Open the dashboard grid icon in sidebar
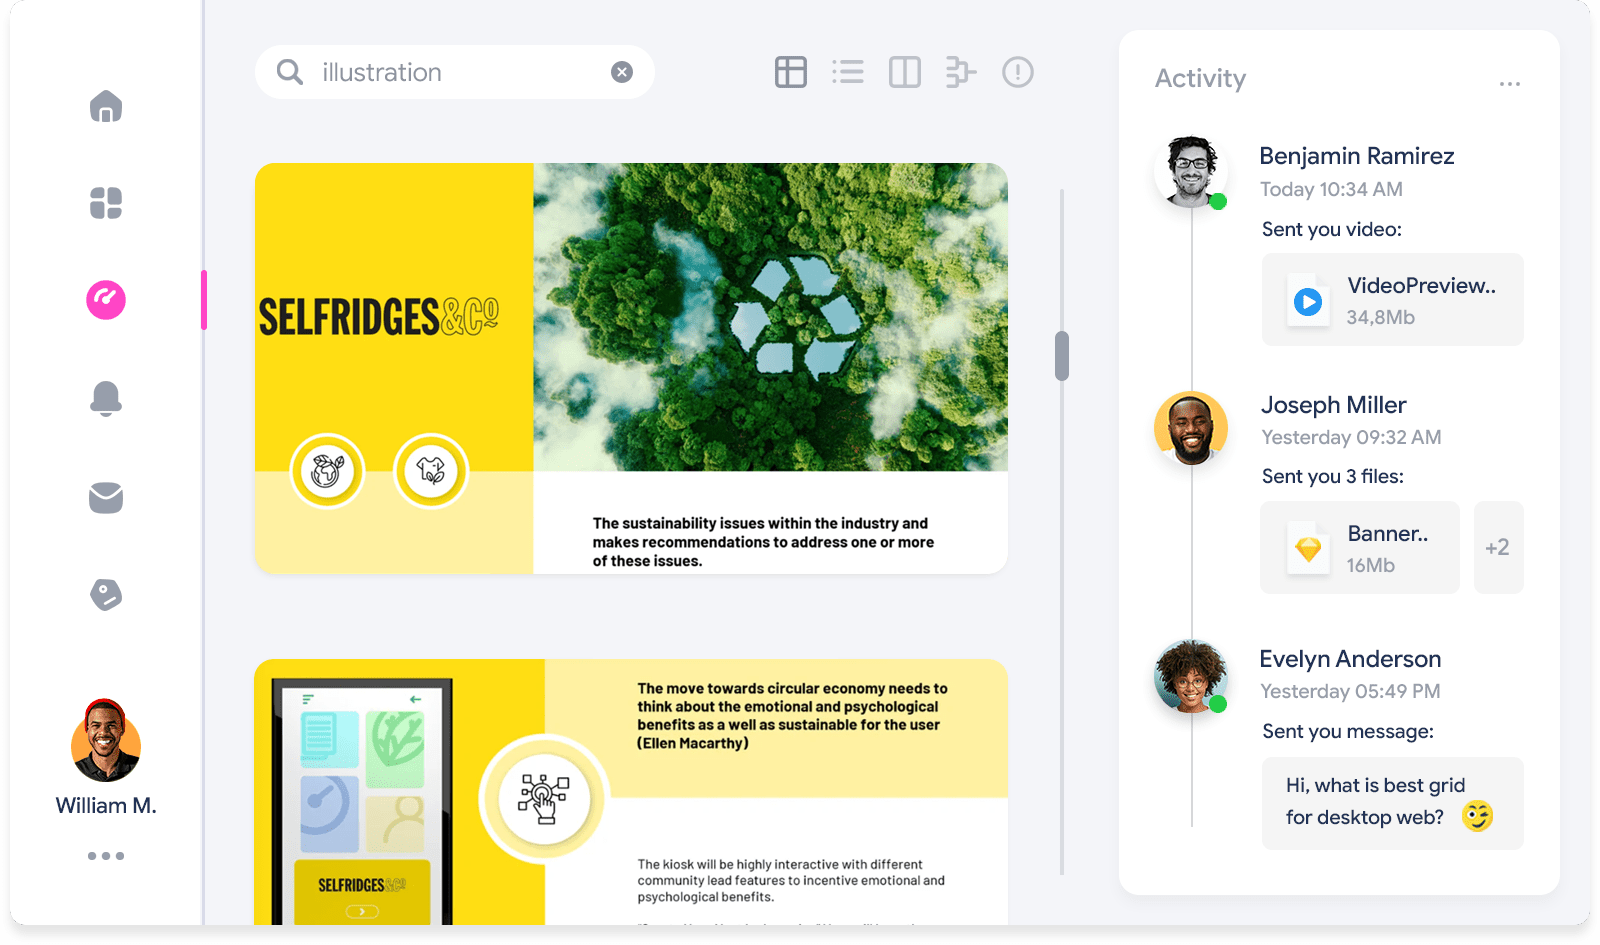The height and width of the screenshot is (945, 1600). tap(106, 203)
